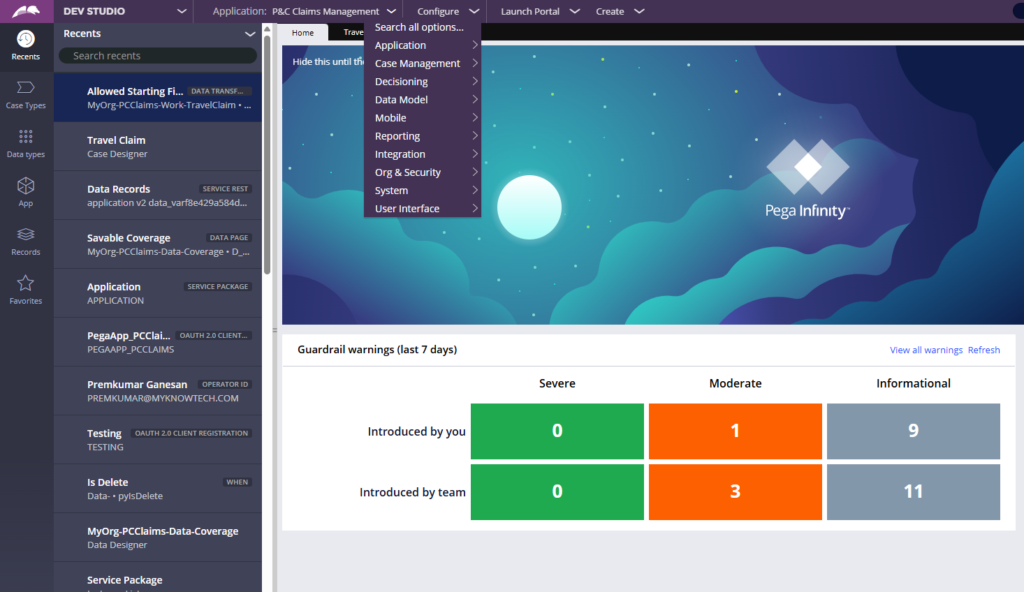This screenshot has width=1024, height=592.
Task: Click the Refresh warnings link
Action: click(984, 350)
